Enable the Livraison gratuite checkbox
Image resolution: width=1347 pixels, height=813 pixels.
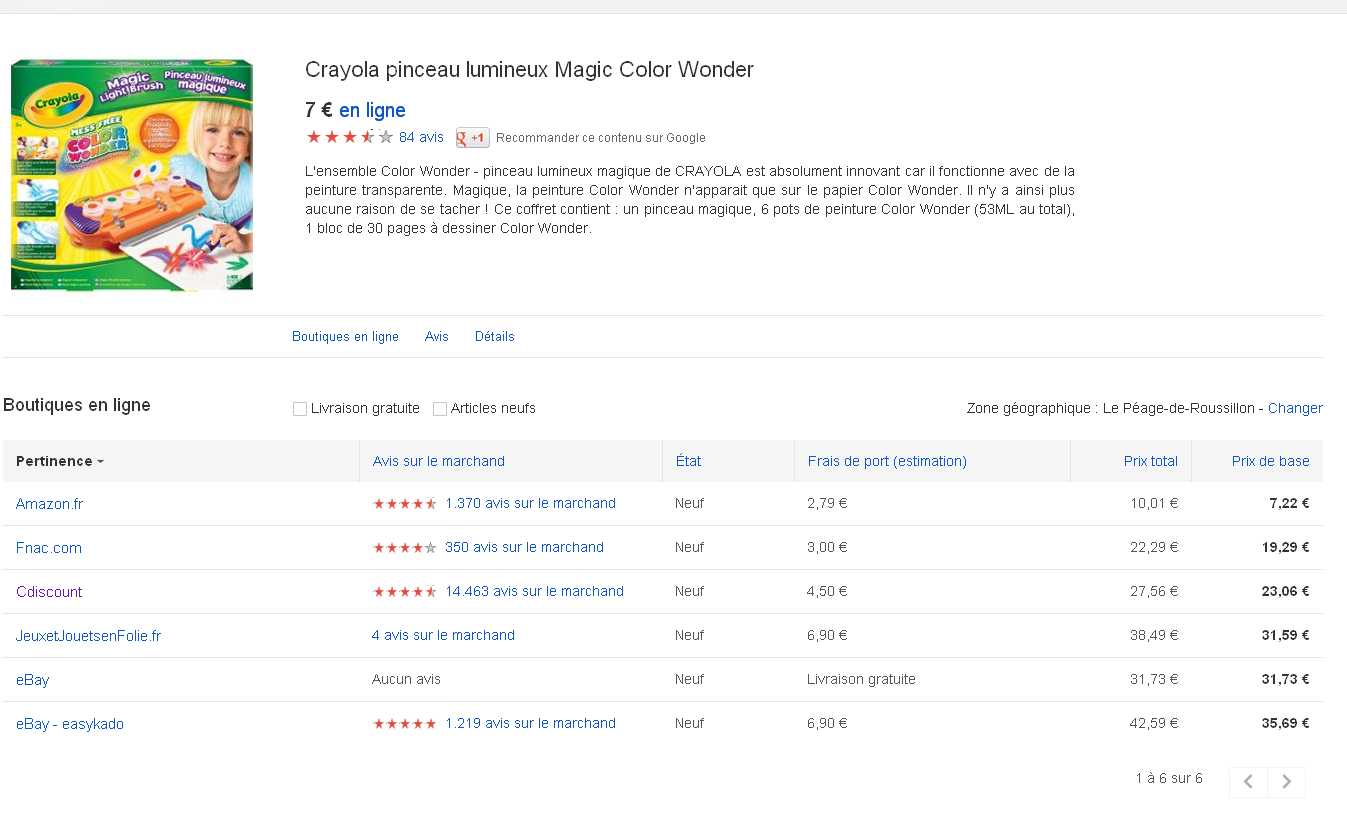[300, 409]
